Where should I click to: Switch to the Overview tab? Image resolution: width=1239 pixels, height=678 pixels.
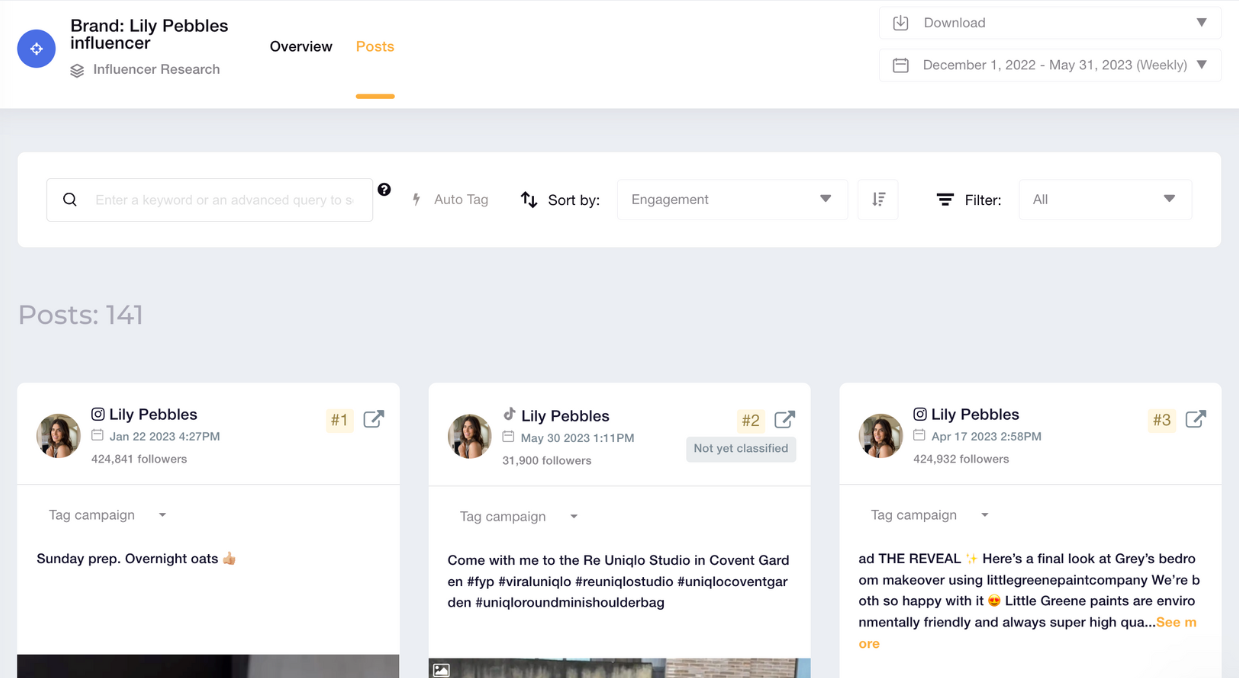pyautogui.click(x=301, y=47)
